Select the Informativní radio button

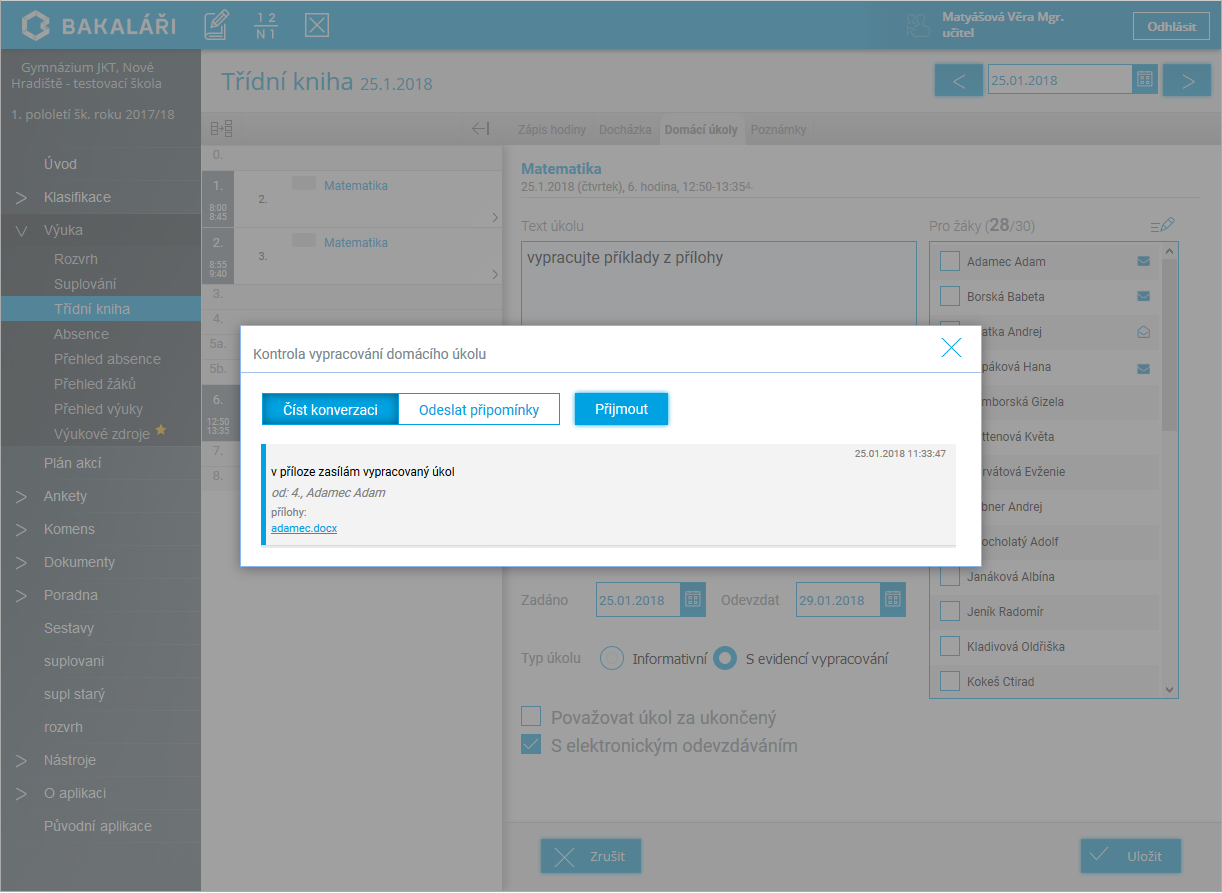612,659
